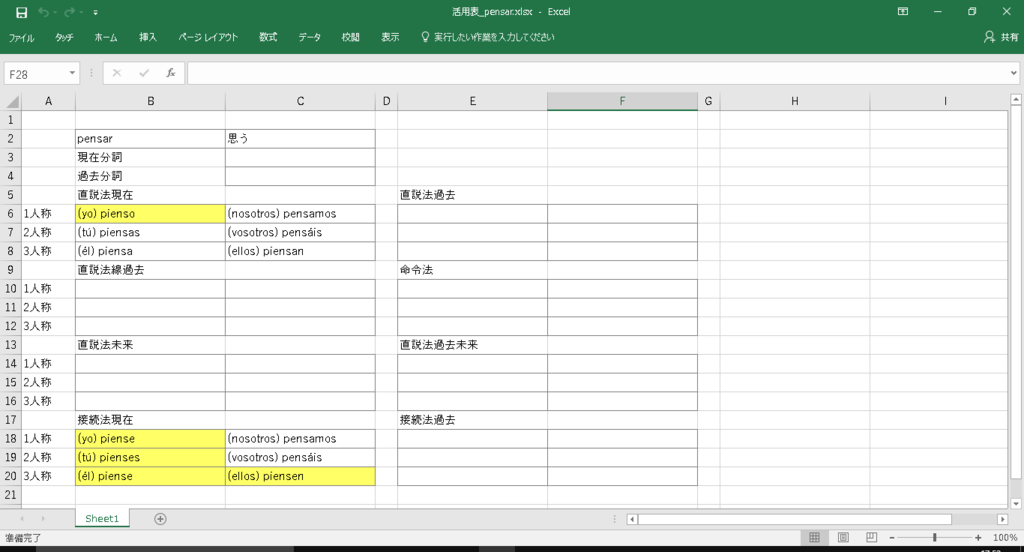Screen dimensions: 1024x552
Task: Click the Save icon in quick access toolbar
Action: coord(22,12)
